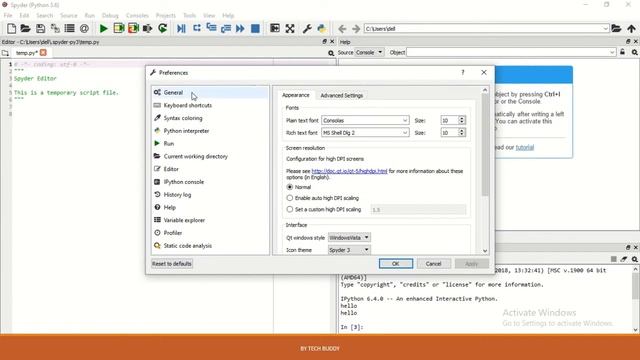
Task: Click the Save file toolbar icon
Action: (x=40, y=28)
